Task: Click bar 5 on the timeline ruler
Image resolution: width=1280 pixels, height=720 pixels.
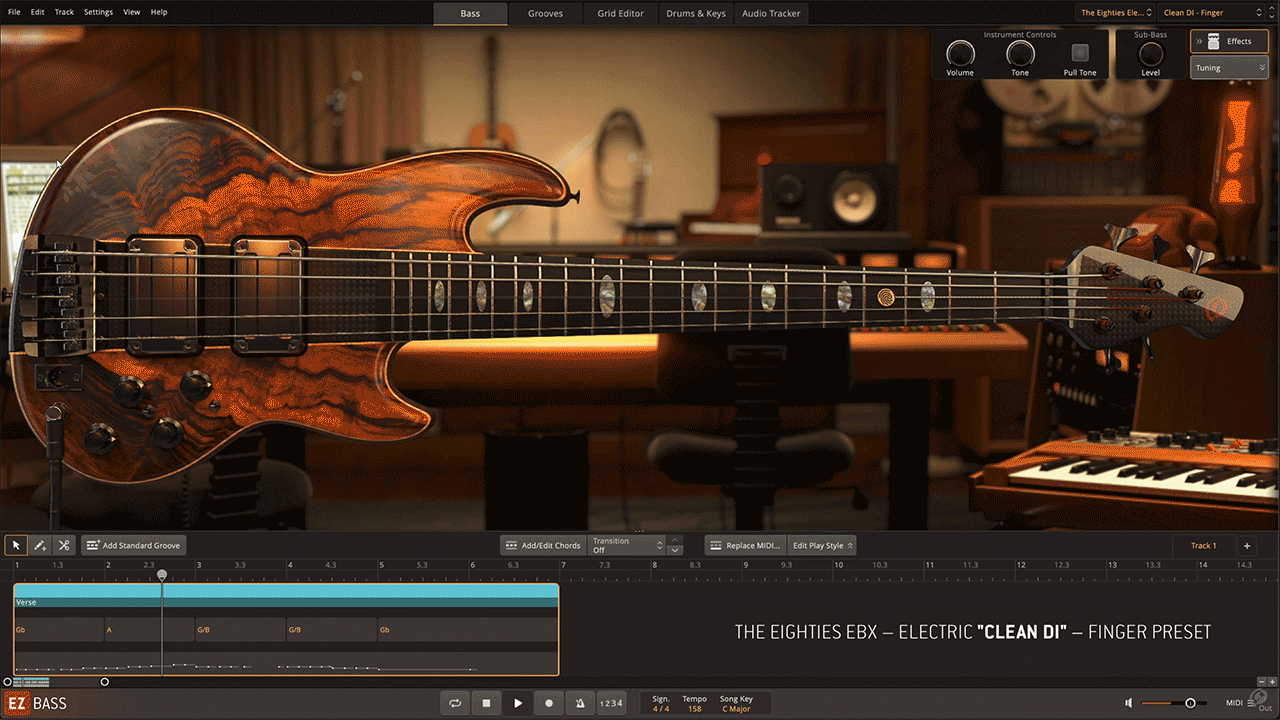Action: pyautogui.click(x=381, y=565)
